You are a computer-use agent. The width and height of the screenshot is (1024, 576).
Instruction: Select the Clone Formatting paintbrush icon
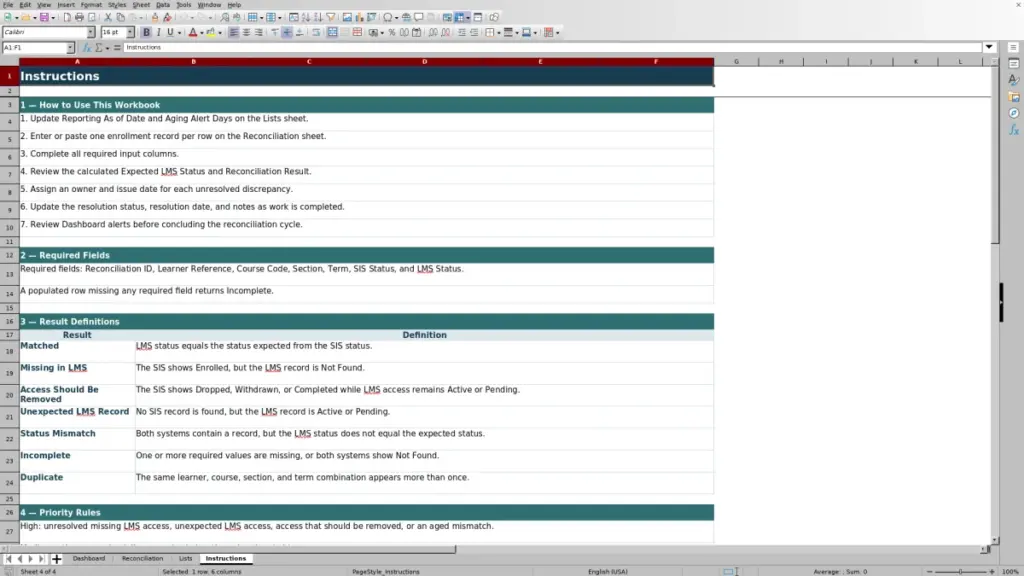tap(155, 17)
